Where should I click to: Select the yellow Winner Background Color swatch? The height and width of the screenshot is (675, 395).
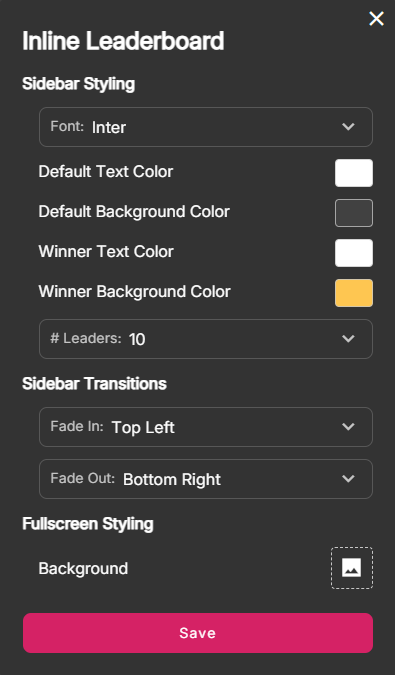point(354,293)
